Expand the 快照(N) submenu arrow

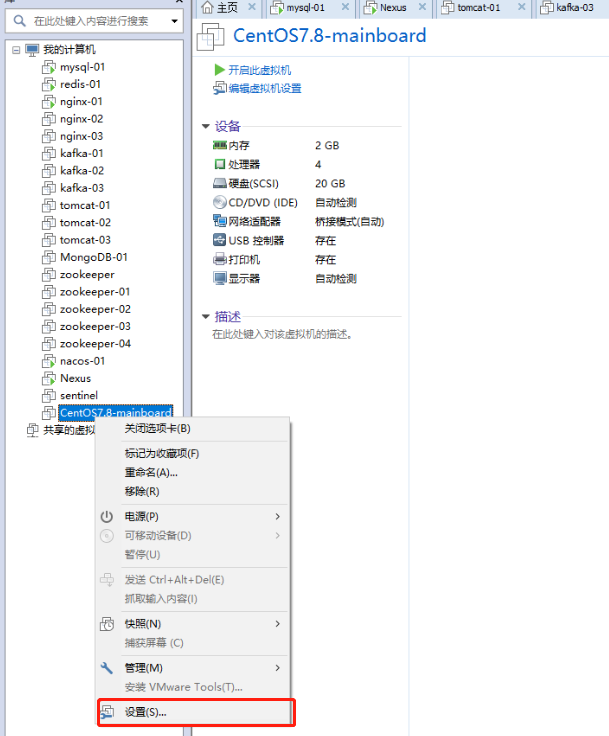point(278,624)
